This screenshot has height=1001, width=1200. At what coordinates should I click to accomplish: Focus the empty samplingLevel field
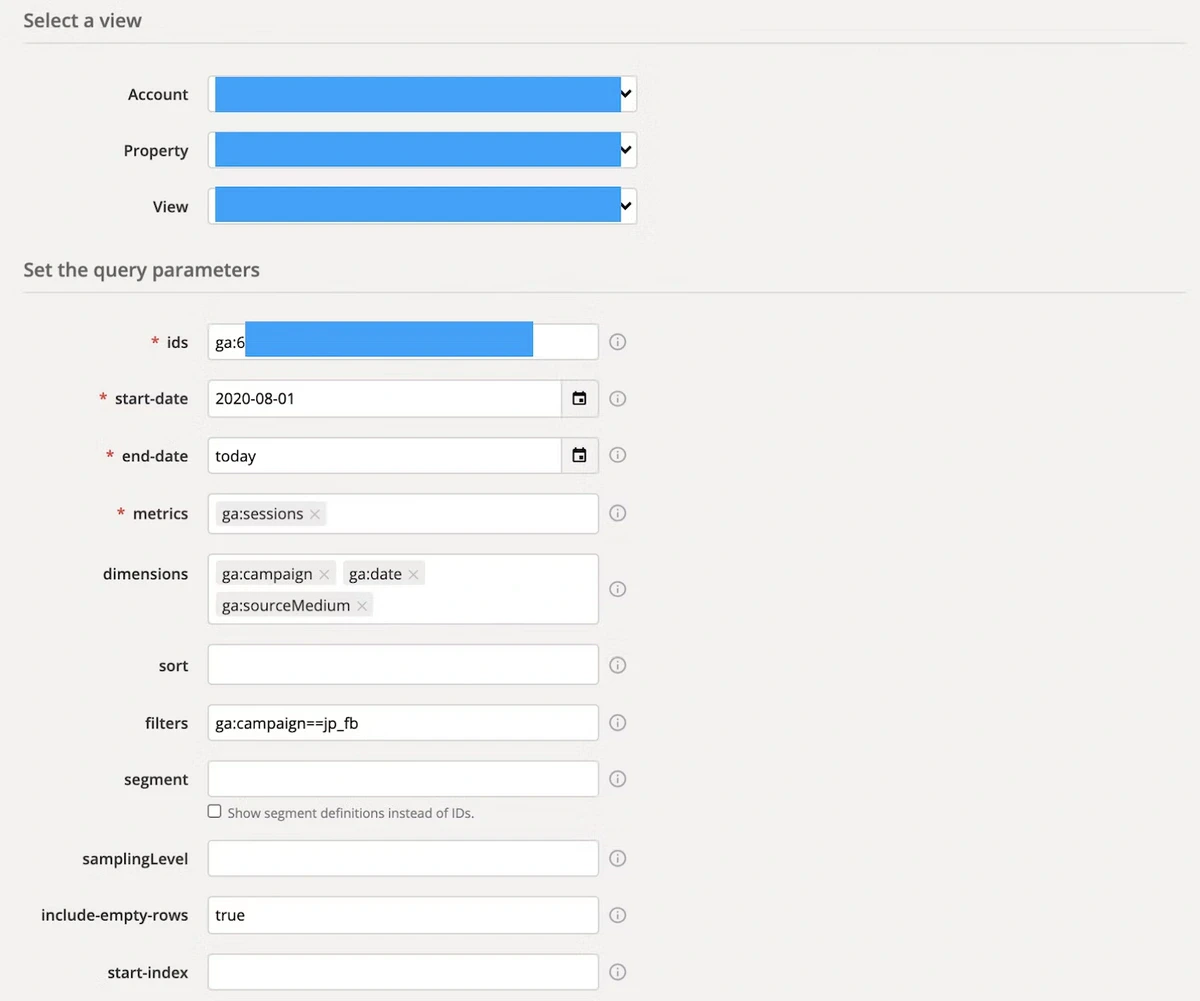403,858
